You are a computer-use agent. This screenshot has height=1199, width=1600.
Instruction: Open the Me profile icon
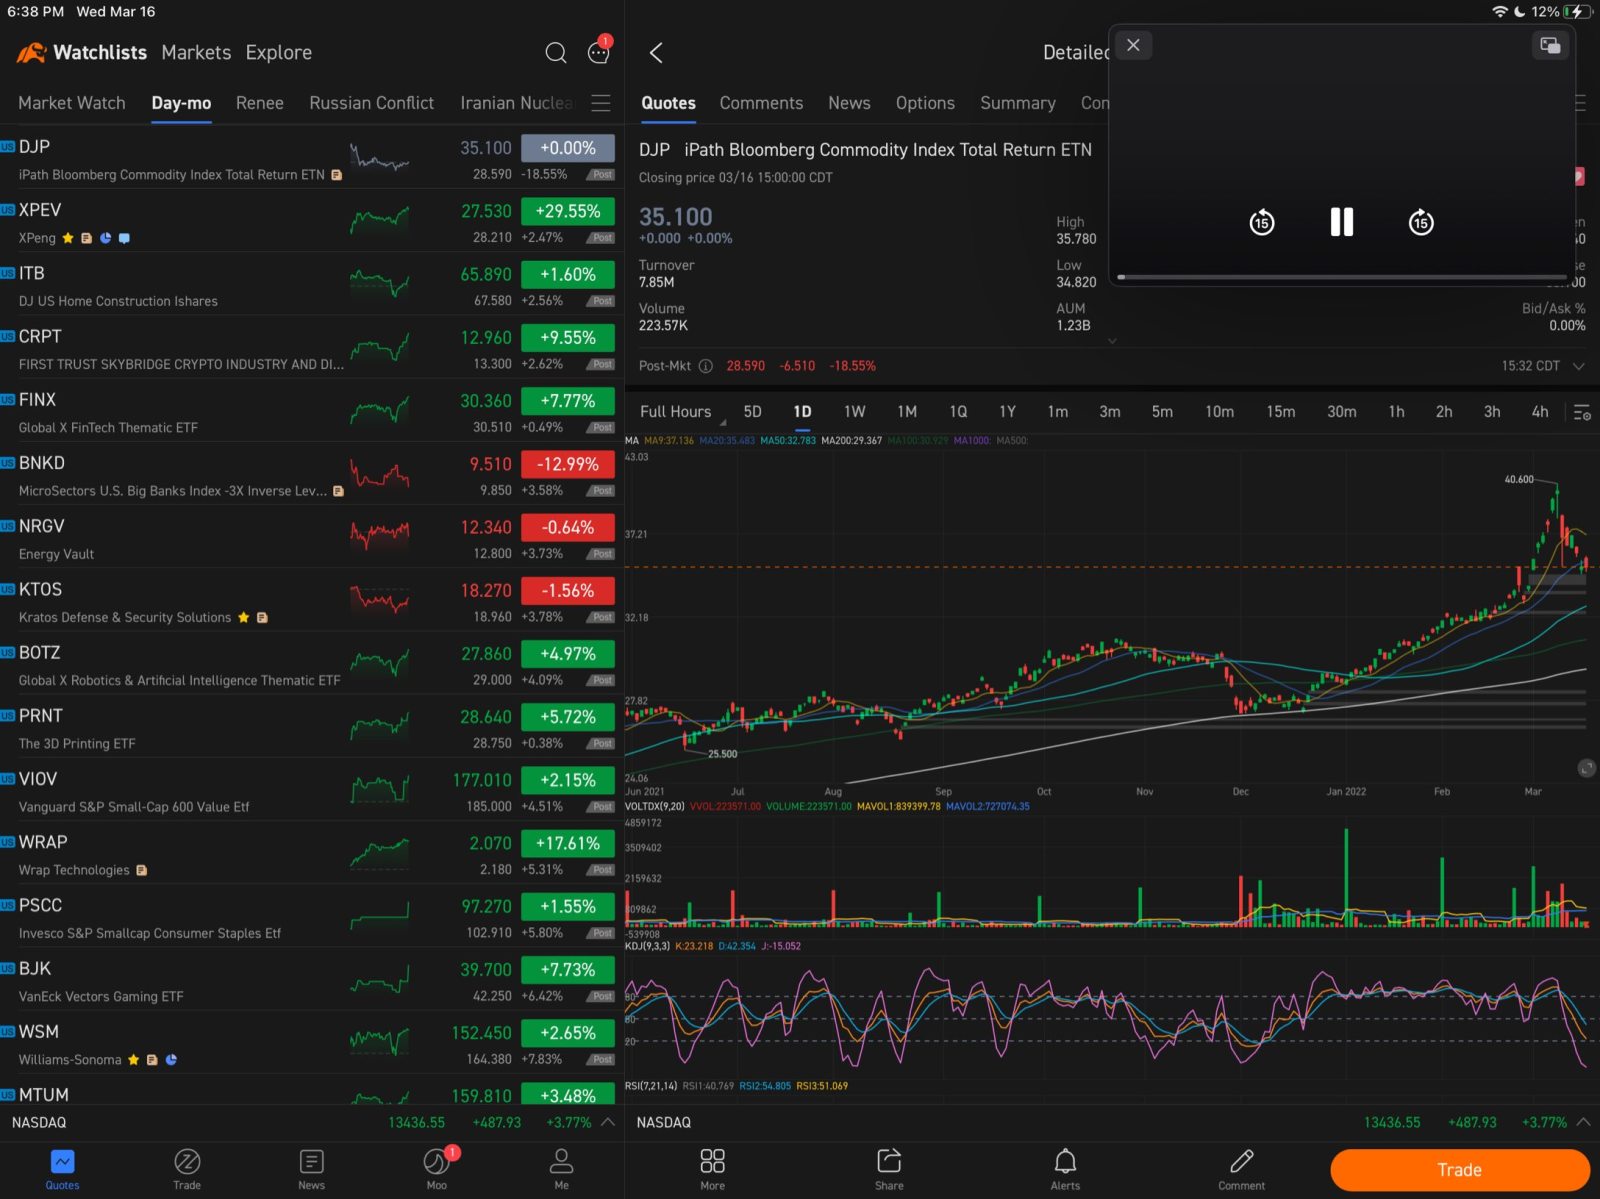coord(561,1169)
